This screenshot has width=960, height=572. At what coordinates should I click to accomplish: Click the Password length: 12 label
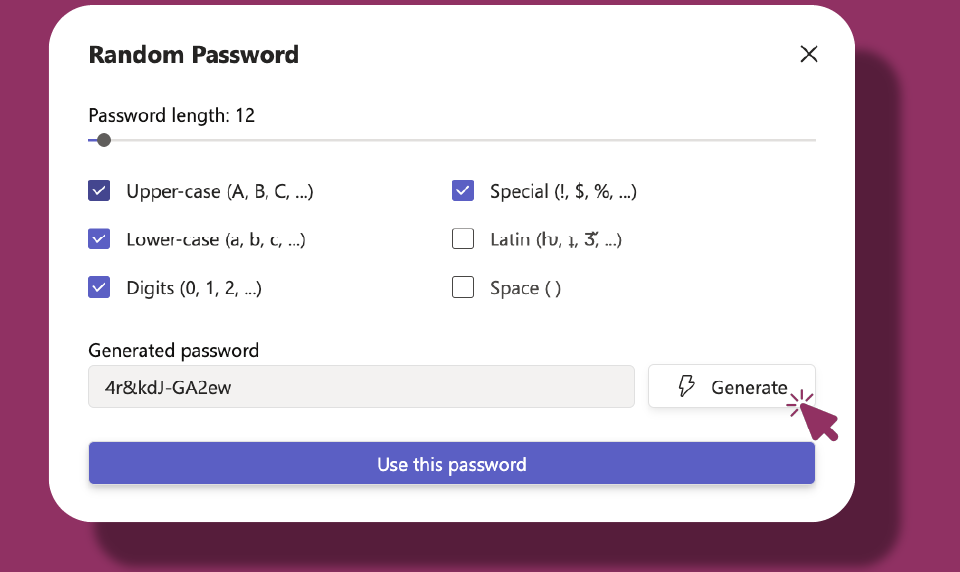(171, 115)
